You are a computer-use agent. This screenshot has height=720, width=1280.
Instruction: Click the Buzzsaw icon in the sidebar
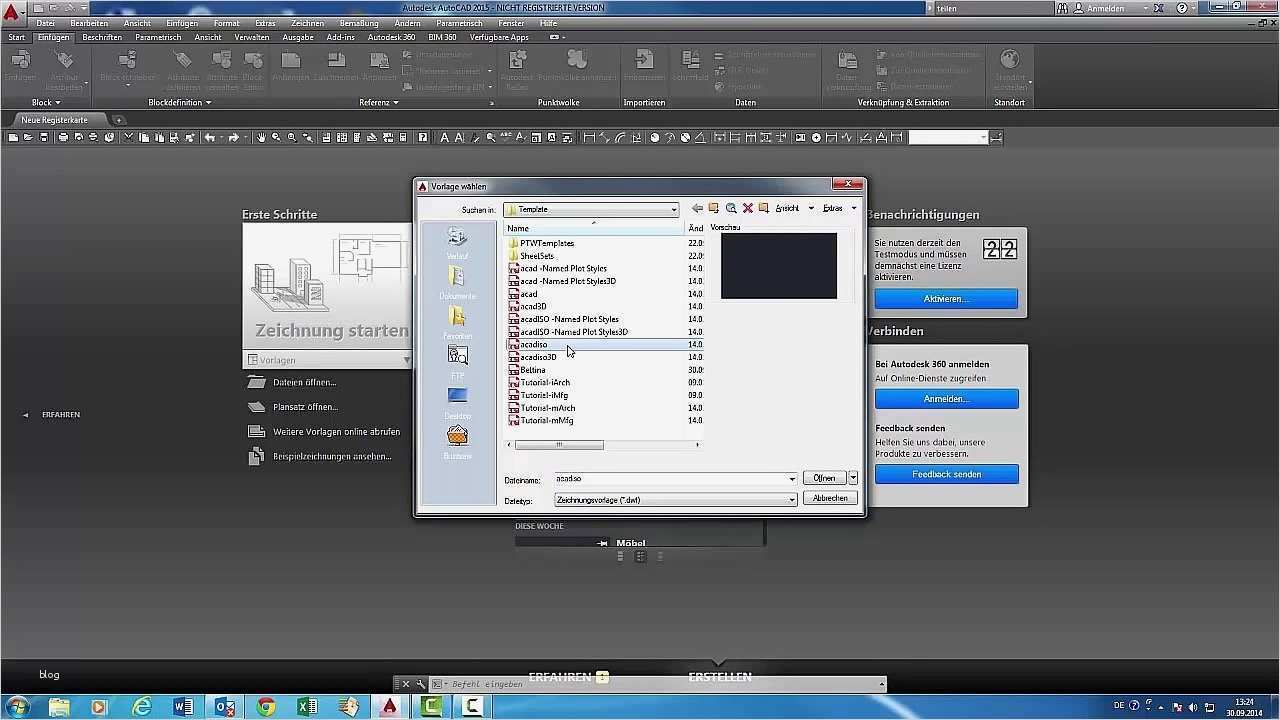[456, 437]
